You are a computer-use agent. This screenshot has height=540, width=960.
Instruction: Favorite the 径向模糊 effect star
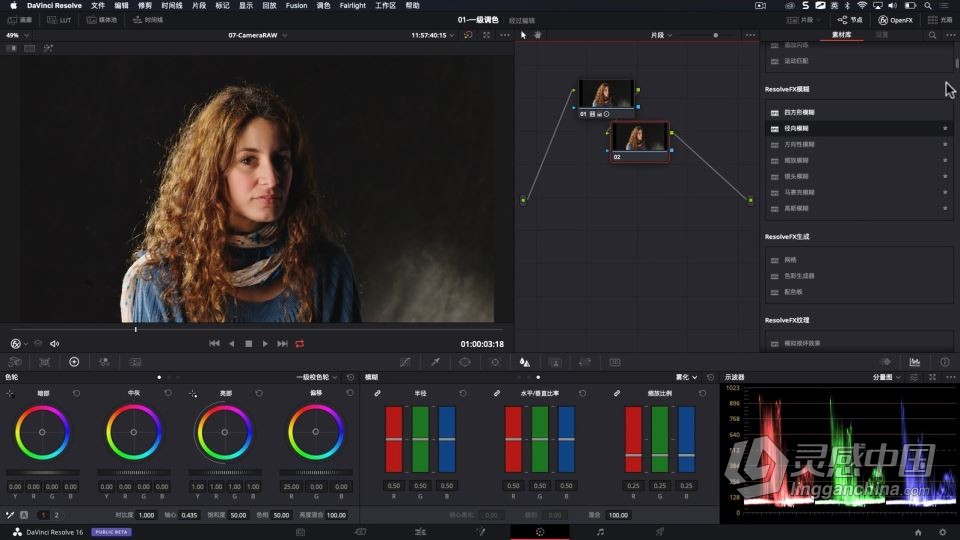click(x=945, y=129)
